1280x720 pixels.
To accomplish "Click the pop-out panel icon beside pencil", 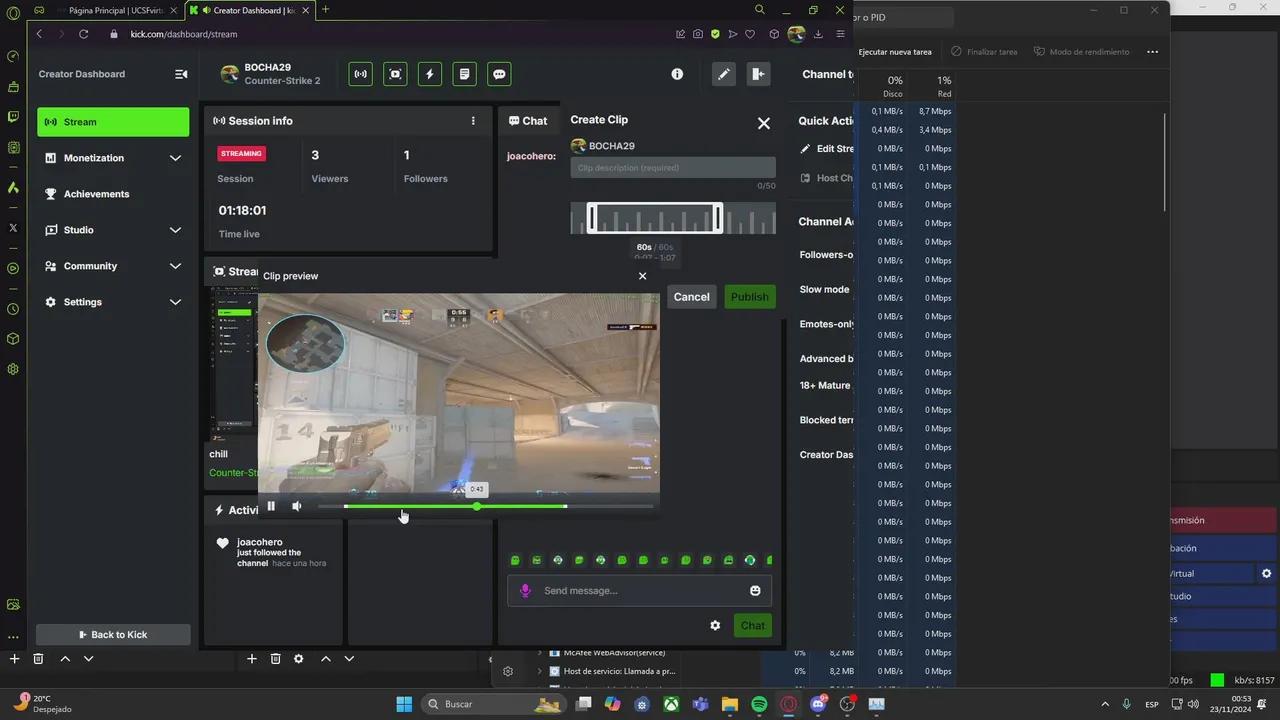I will pos(757,74).
